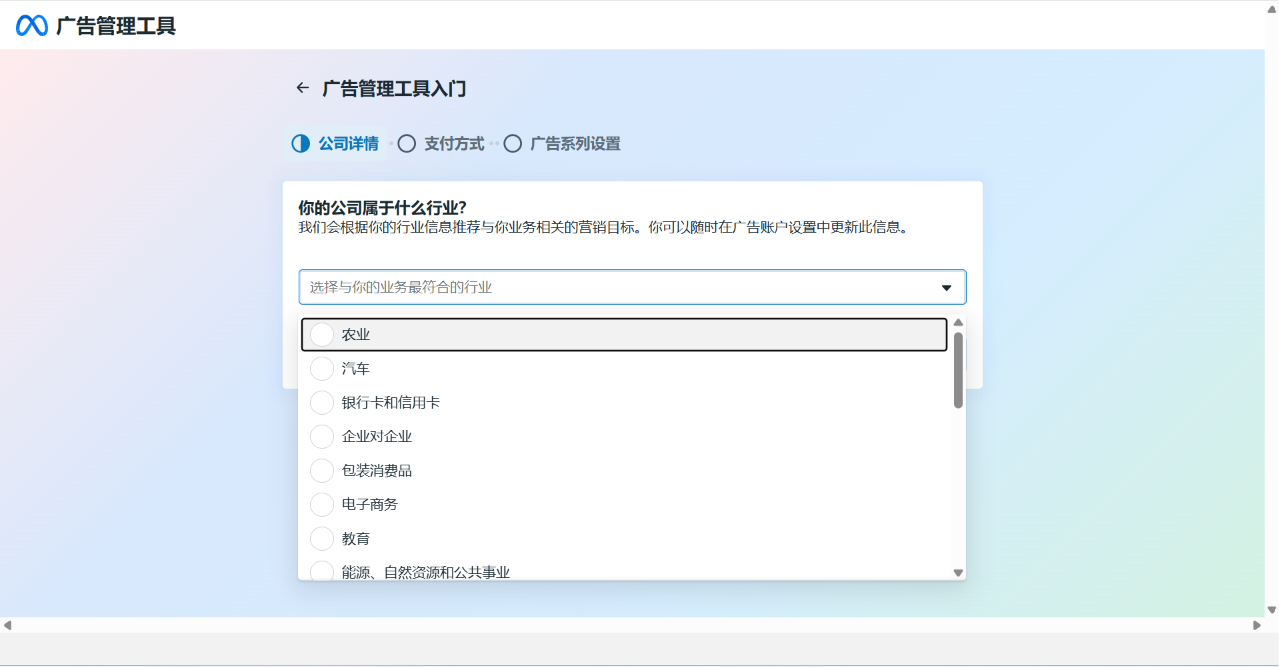
Task: Click the 你的公司属于什么行业? heading
Action: 383,208
